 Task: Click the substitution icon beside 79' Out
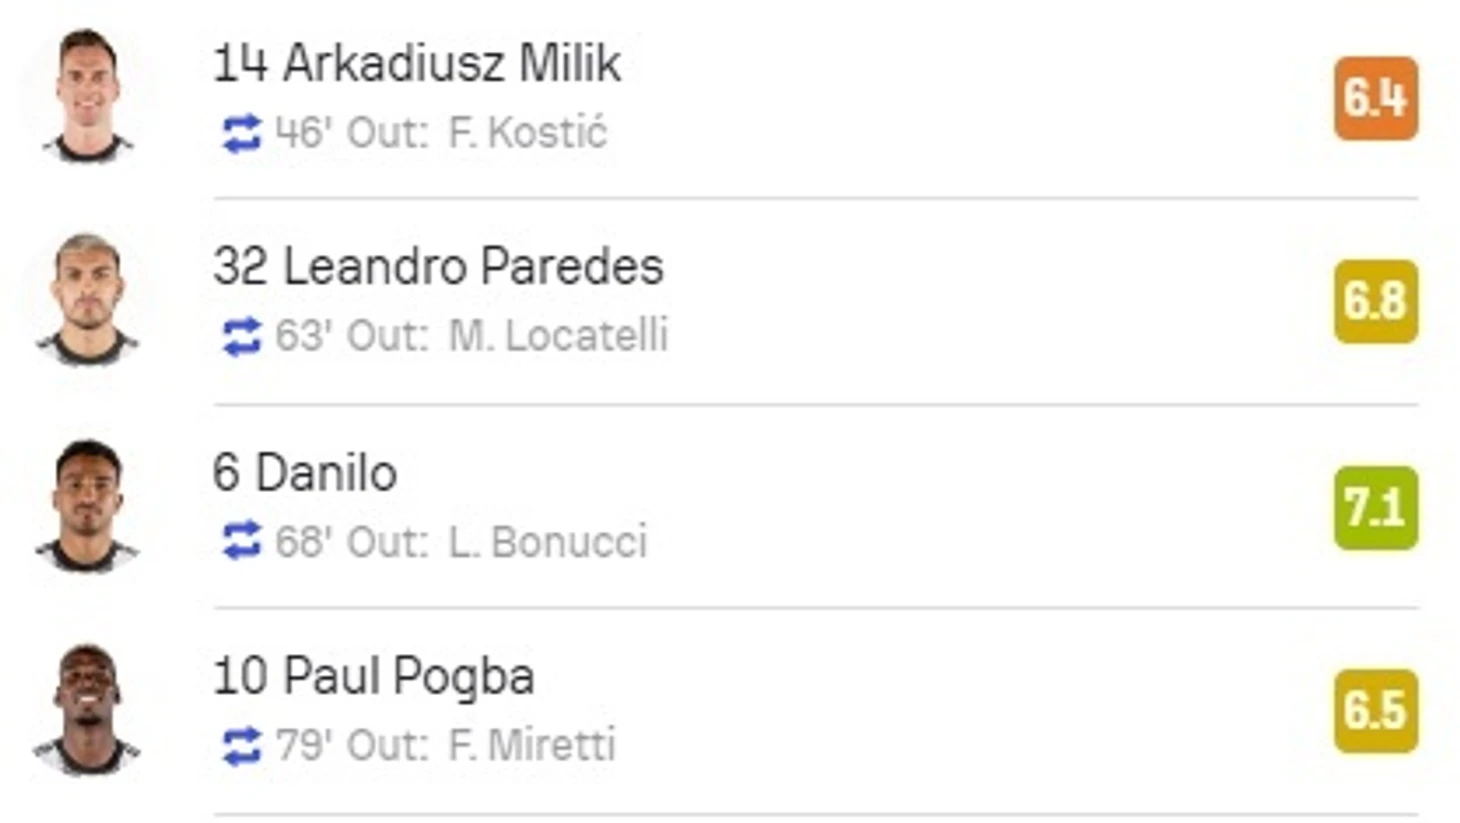coord(241,746)
